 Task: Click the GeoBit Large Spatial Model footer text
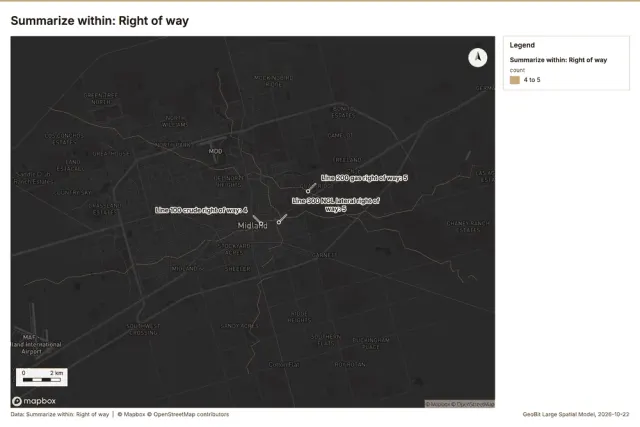pos(576,414)
